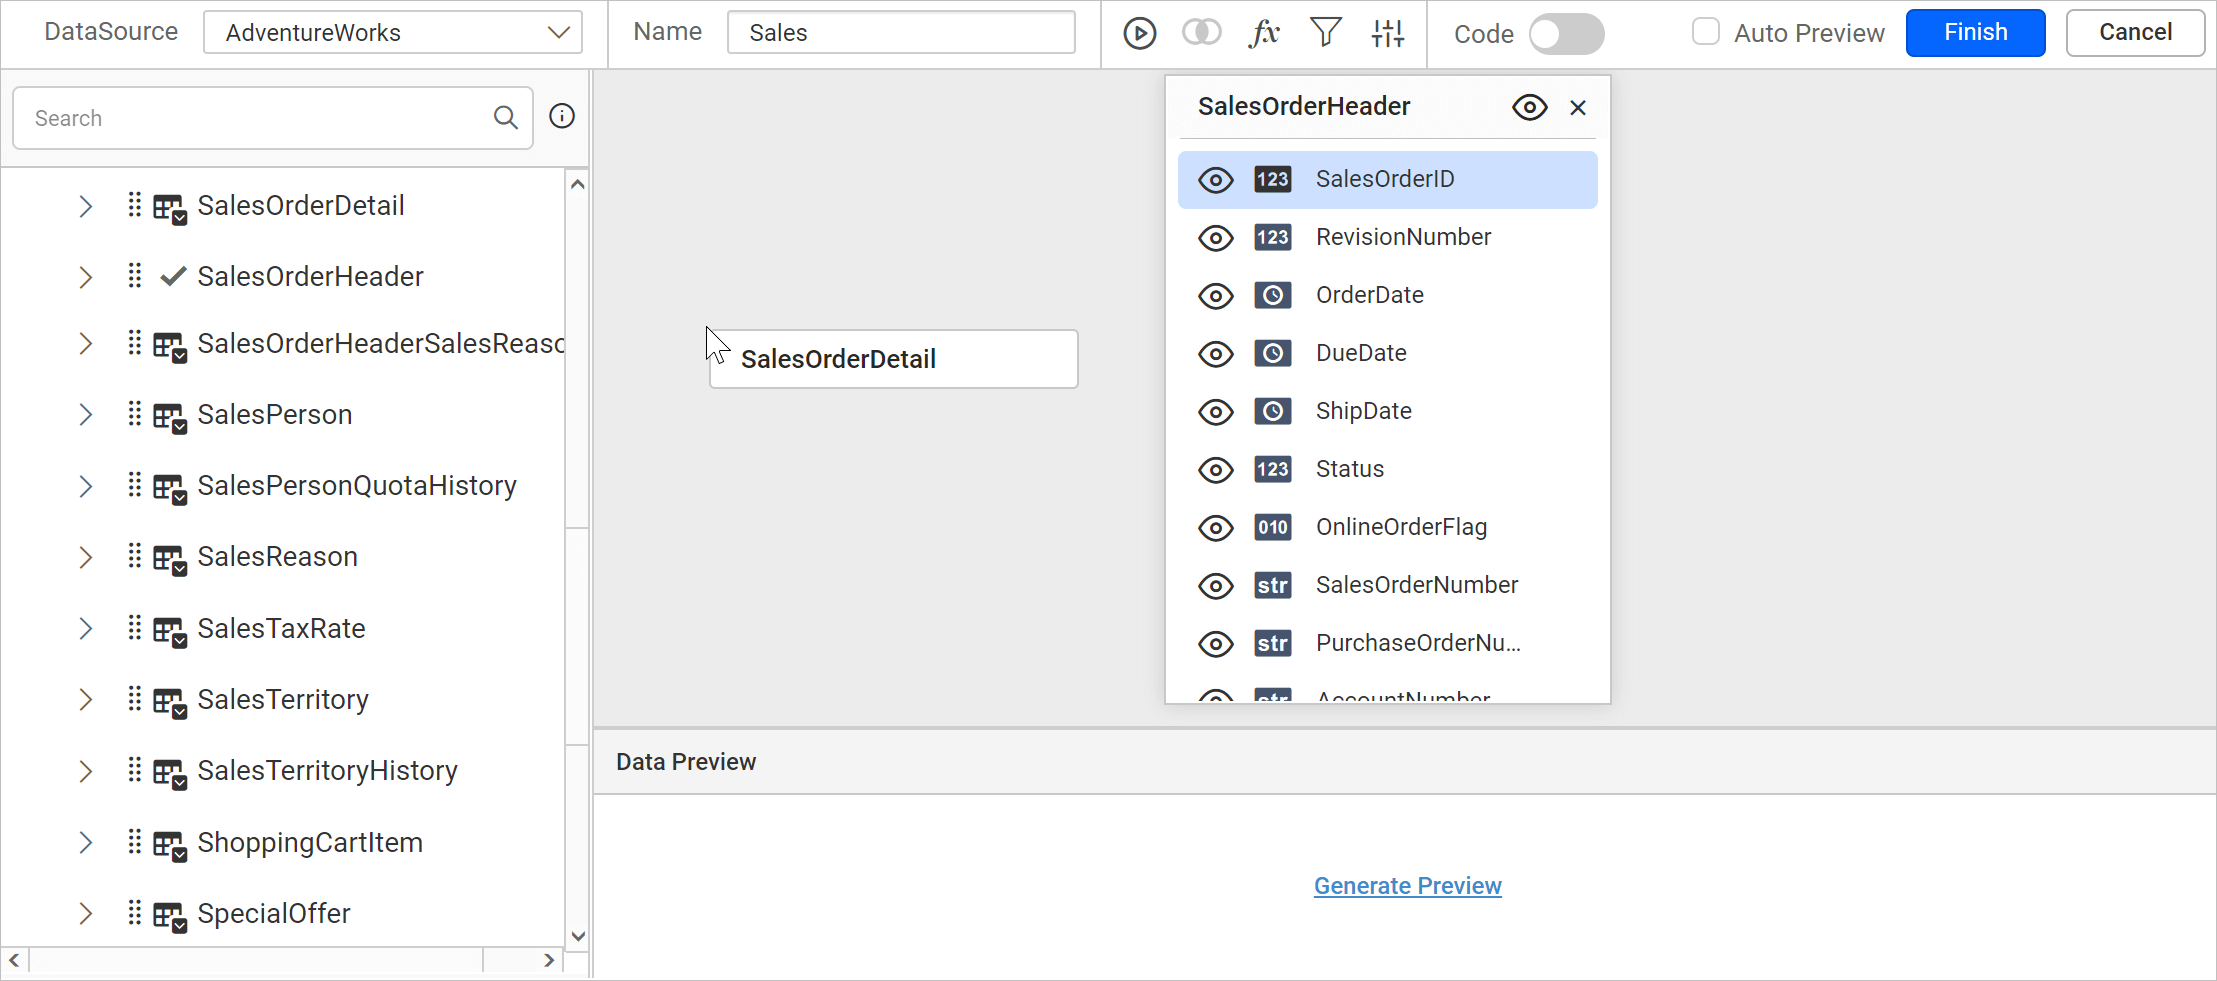Click the vertical scrollbar down arrow in table list

(577, 936)
